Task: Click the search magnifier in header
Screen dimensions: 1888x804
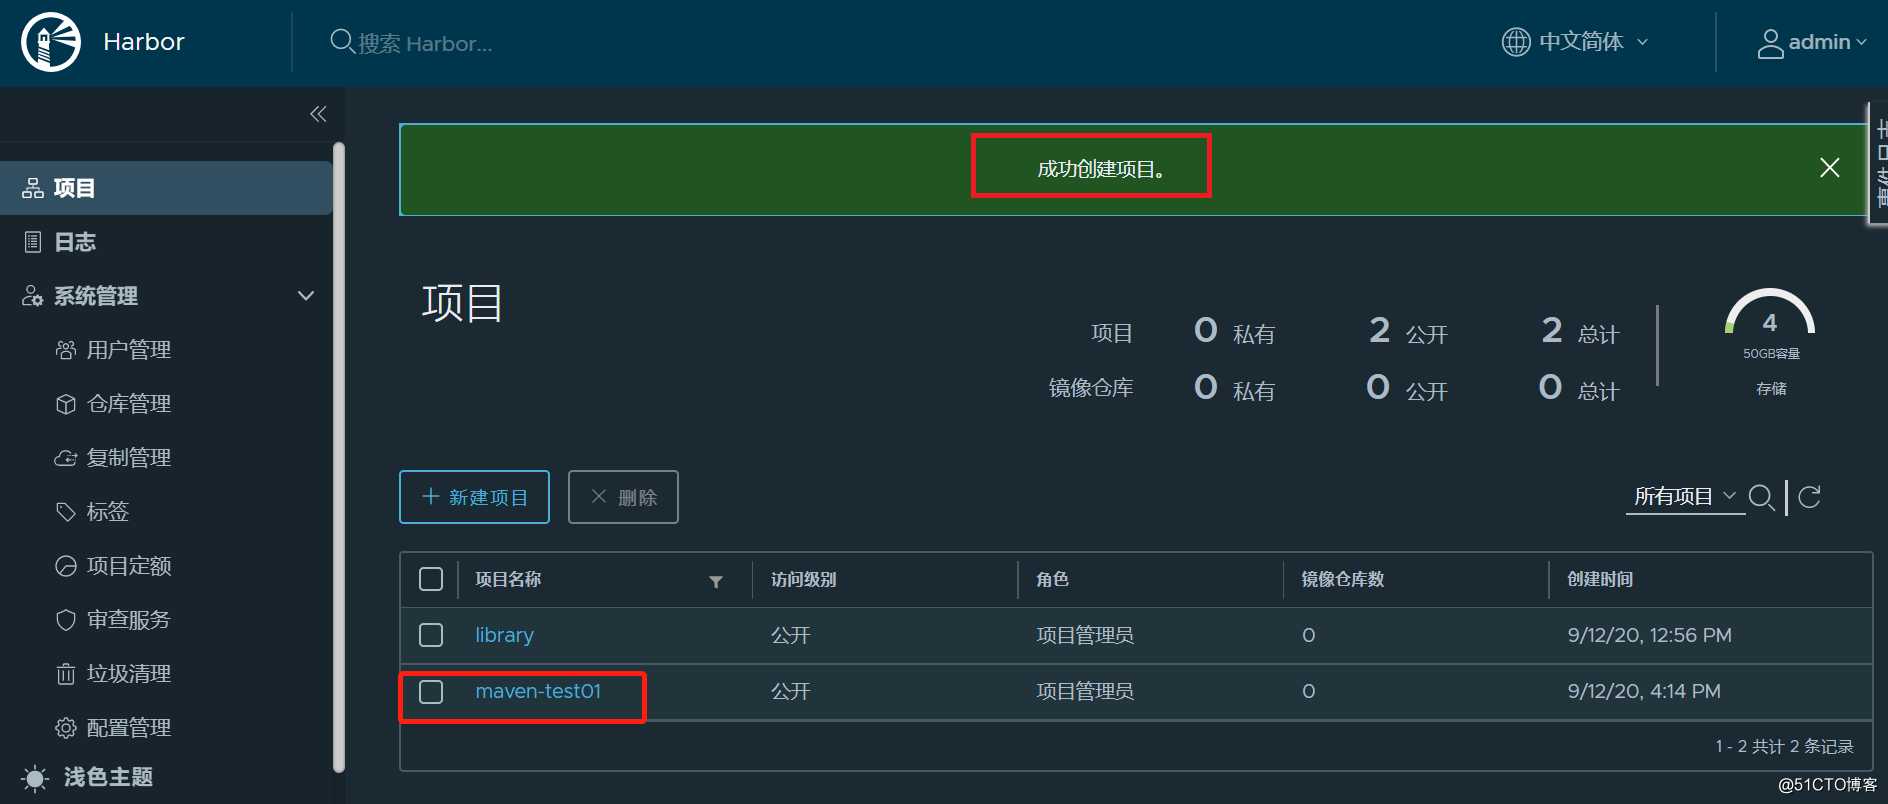Action: [x=341, y=41]
